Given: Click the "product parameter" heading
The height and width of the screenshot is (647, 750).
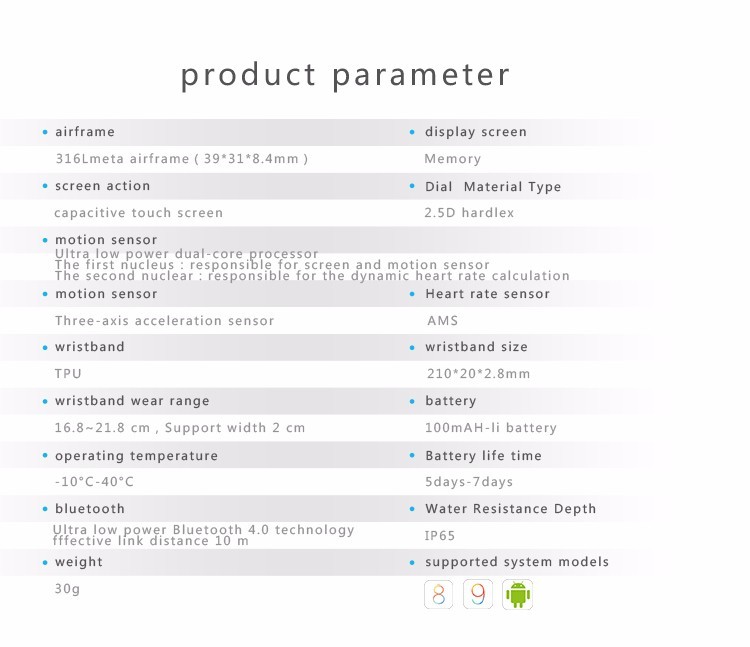Looking at the screenshot, I should point(346,75).
